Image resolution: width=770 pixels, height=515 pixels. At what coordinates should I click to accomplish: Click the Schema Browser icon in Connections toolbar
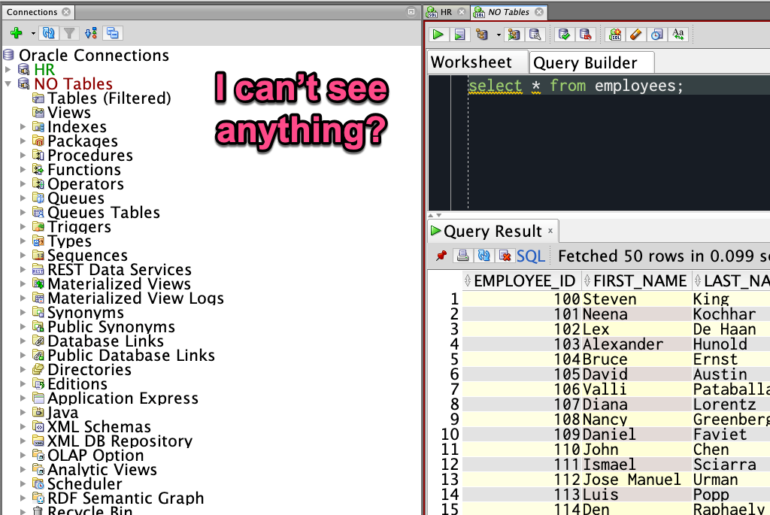coord(91,33)
